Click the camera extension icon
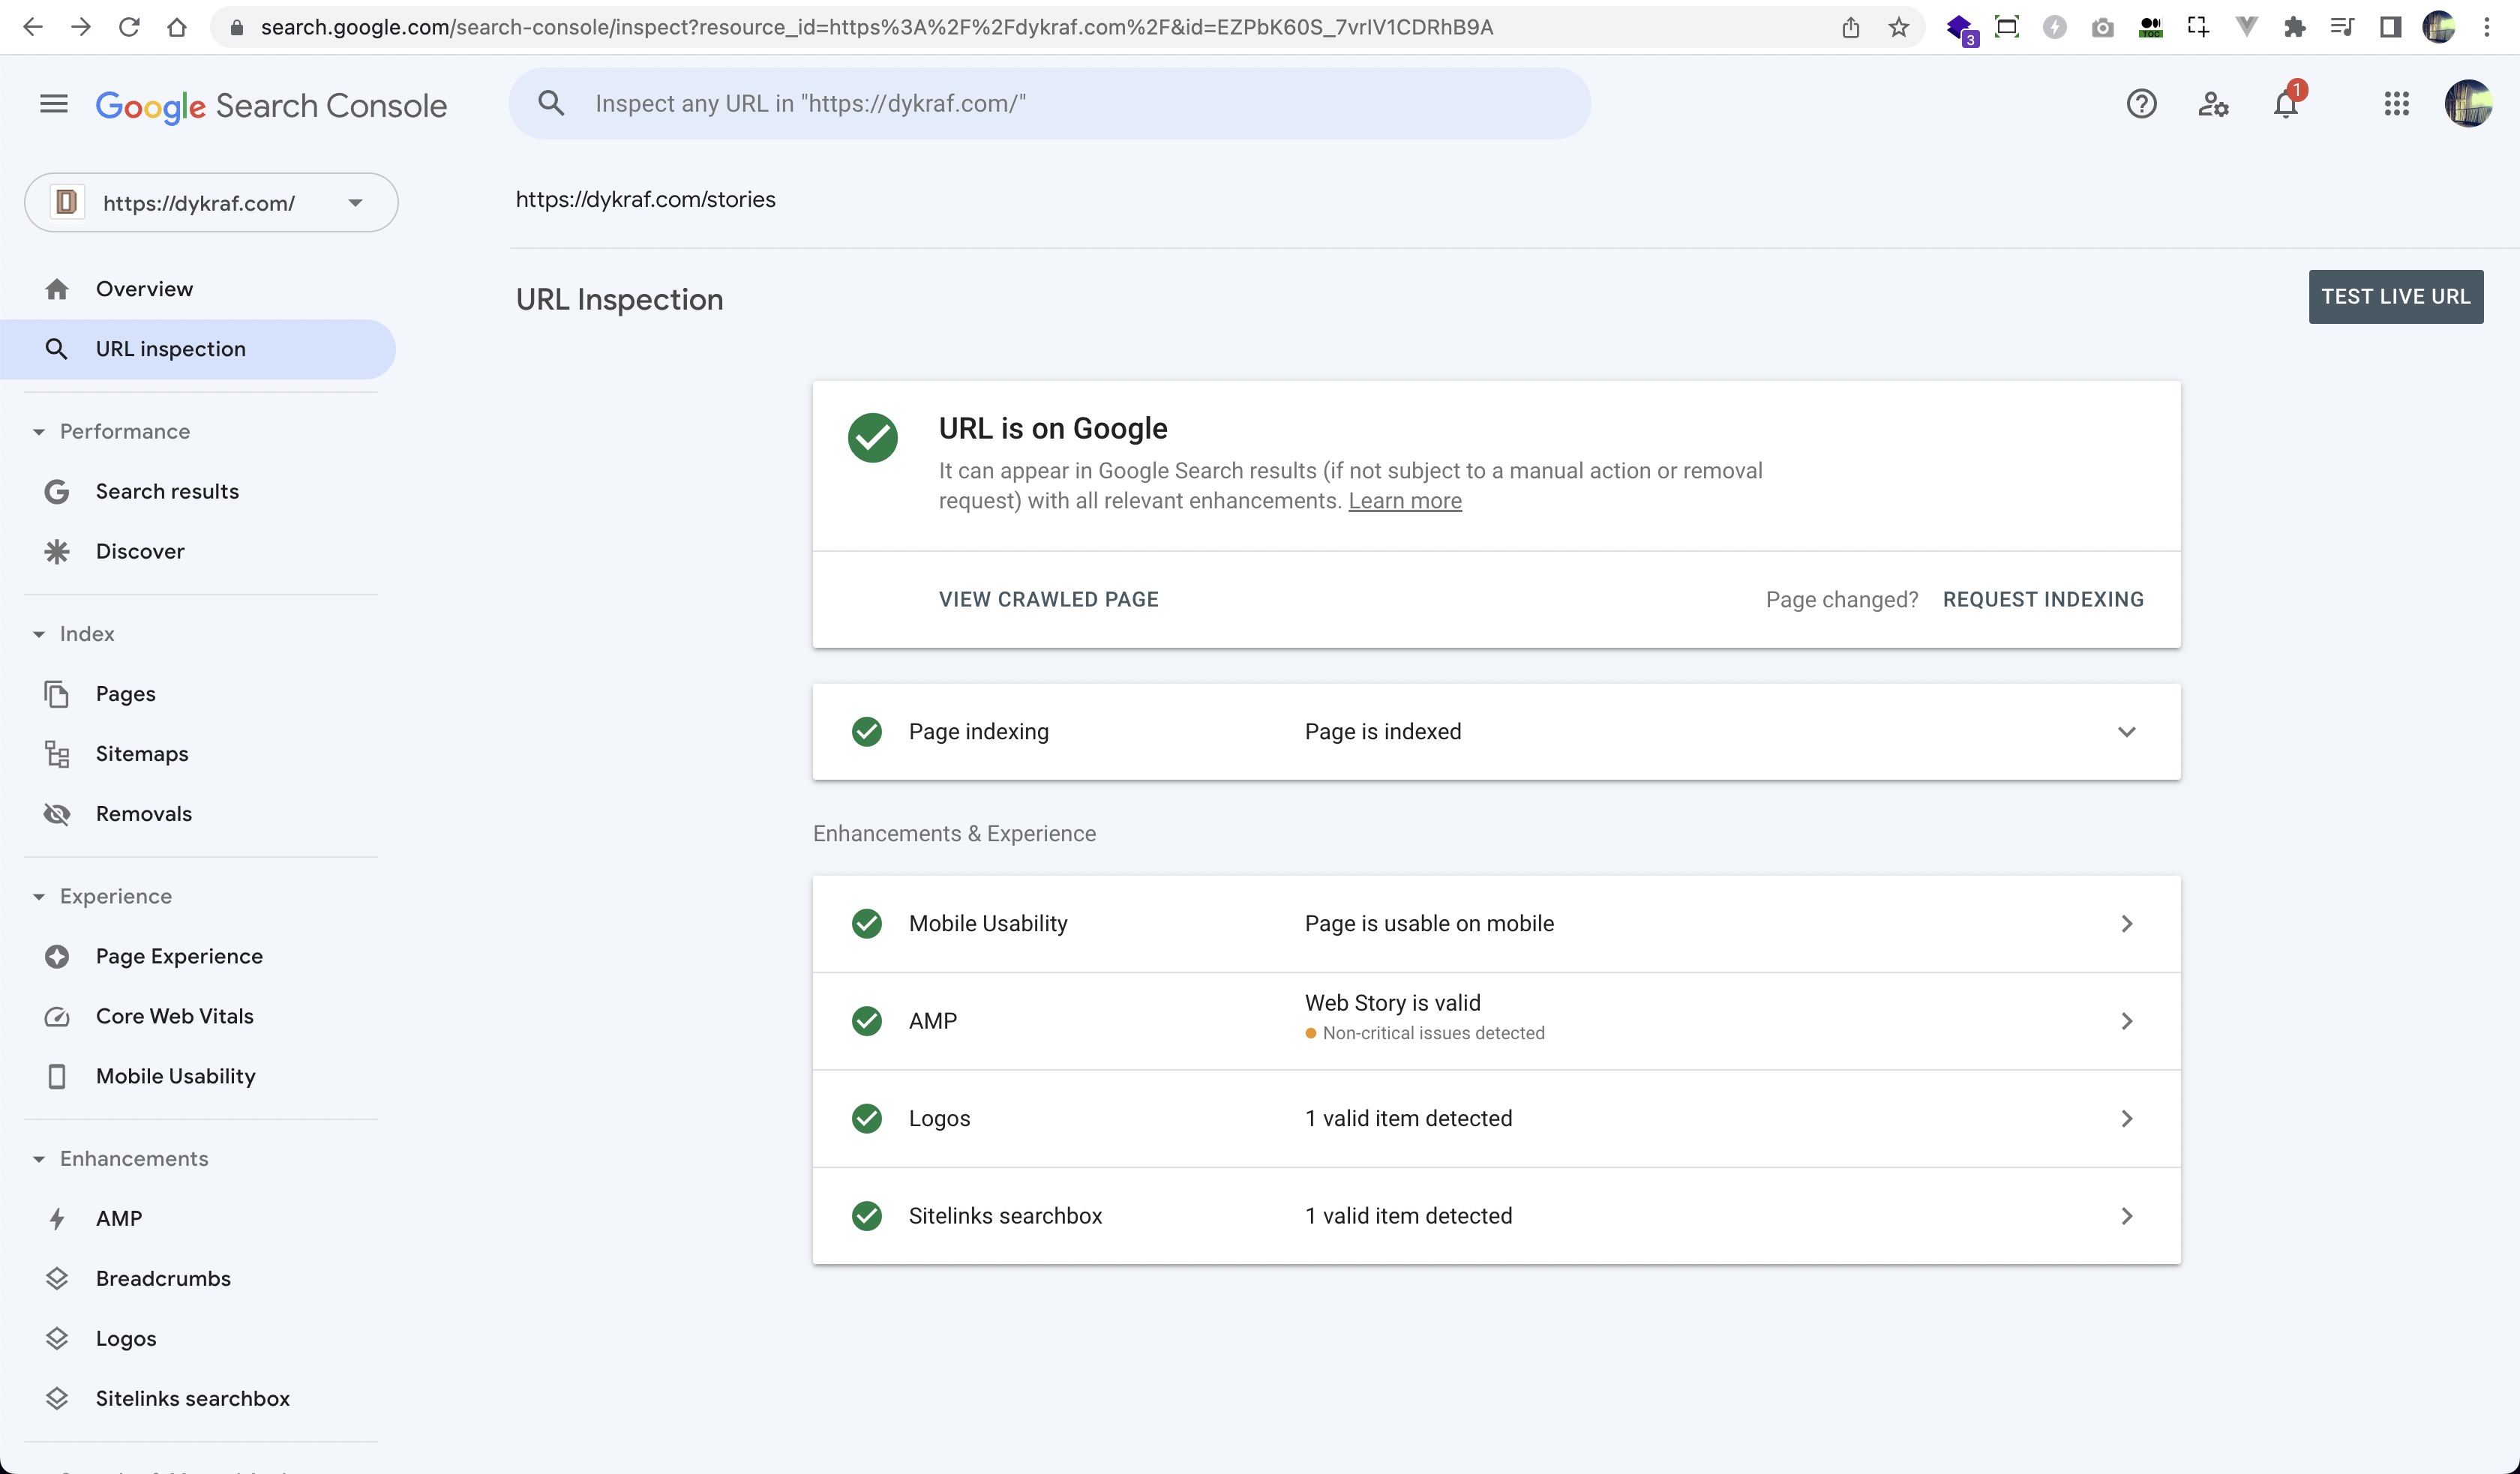Viewport: 2520px width, 1474px height. (2102, 27)
